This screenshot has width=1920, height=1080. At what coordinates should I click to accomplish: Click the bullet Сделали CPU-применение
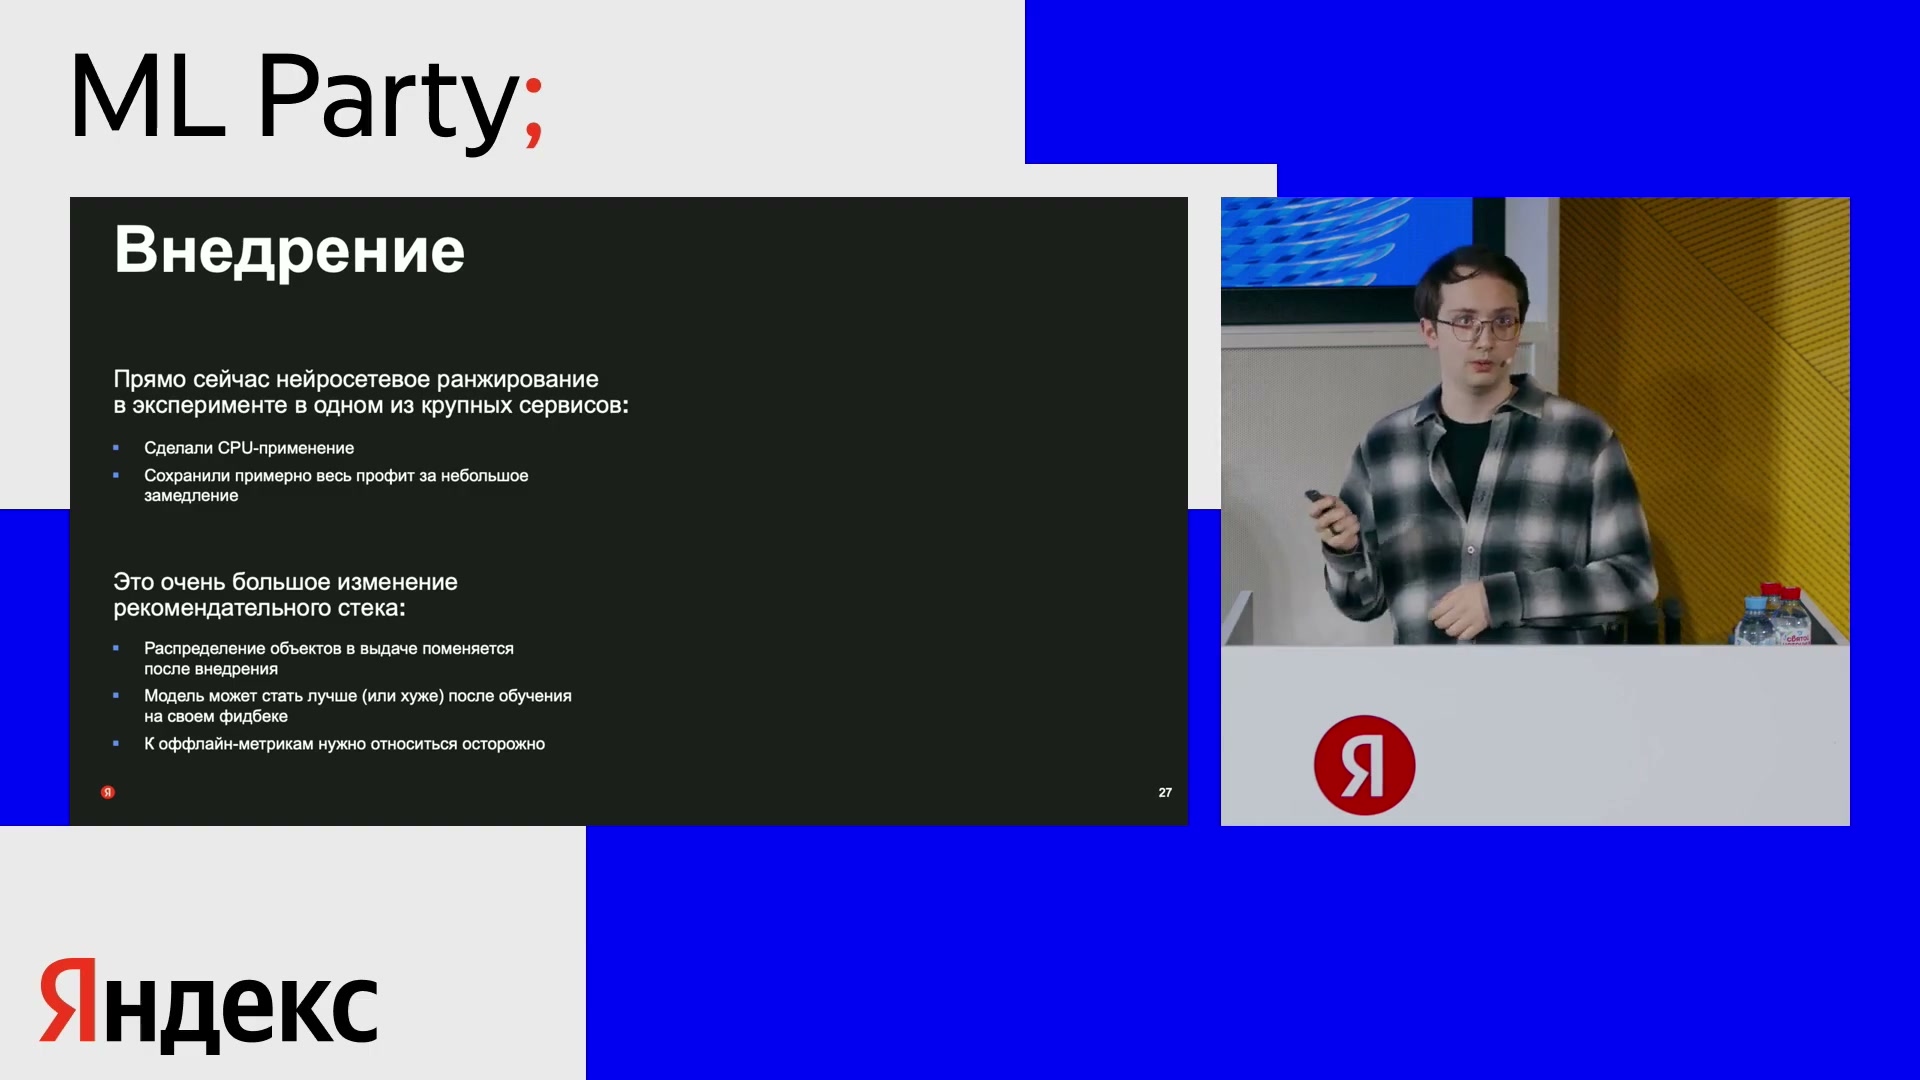coord(249,448)
